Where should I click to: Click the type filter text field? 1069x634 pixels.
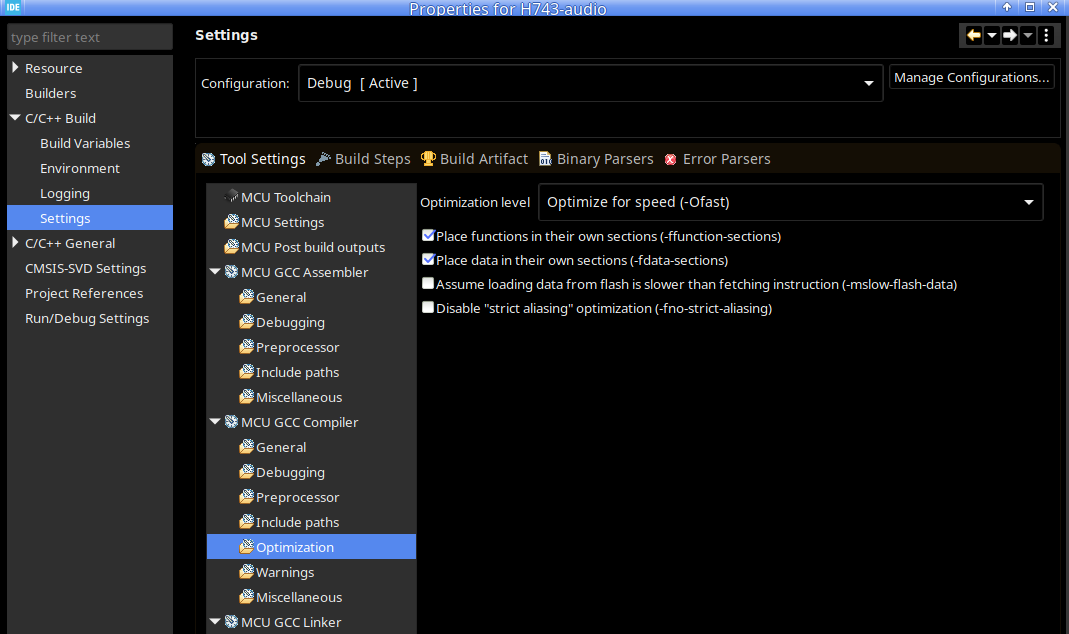coord(89,37)
